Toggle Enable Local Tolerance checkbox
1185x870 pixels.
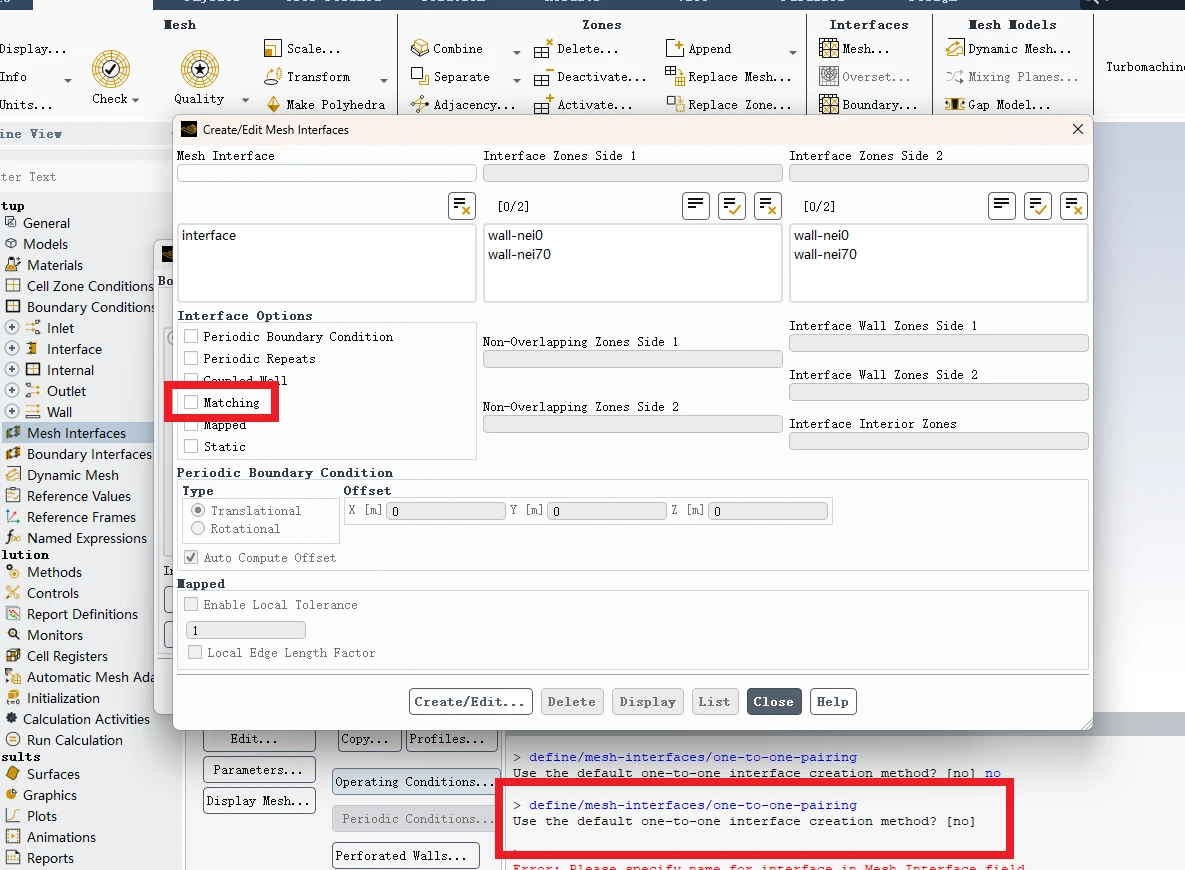point(191,604)
